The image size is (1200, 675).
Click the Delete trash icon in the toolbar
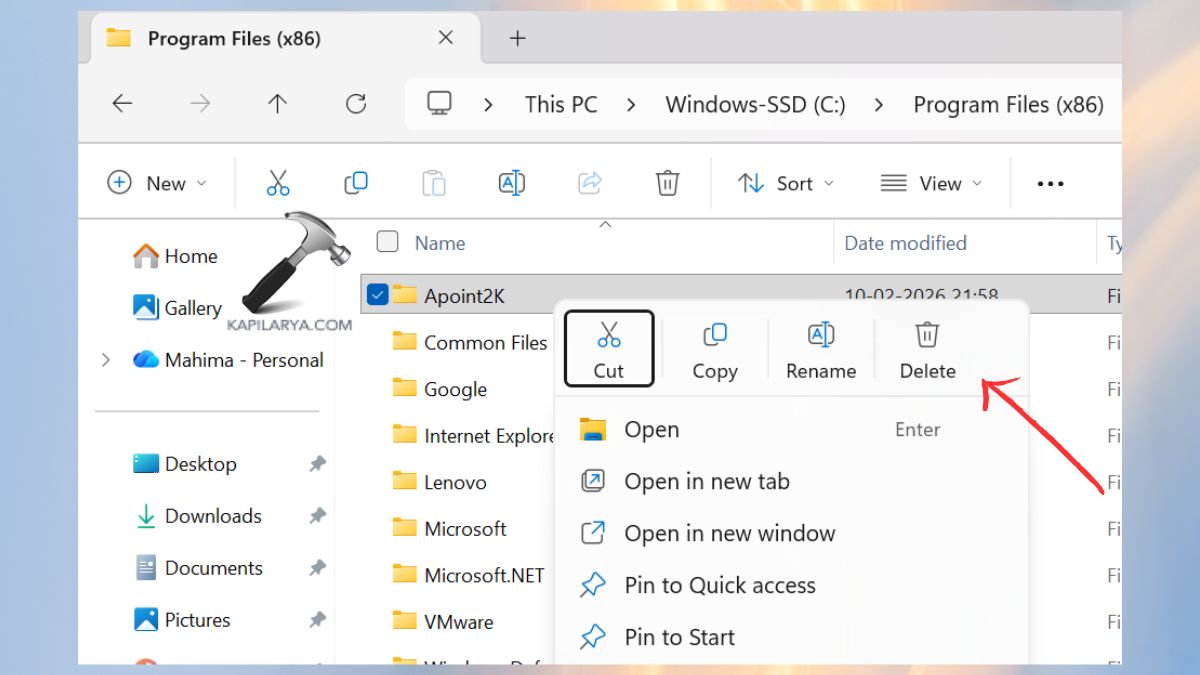(x=667, y=183)
